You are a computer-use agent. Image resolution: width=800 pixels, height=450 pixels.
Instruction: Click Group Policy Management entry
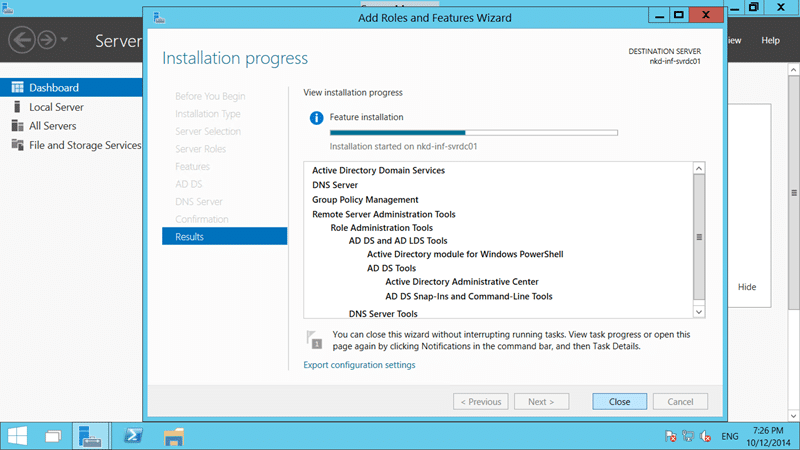(x=365, y=199)
